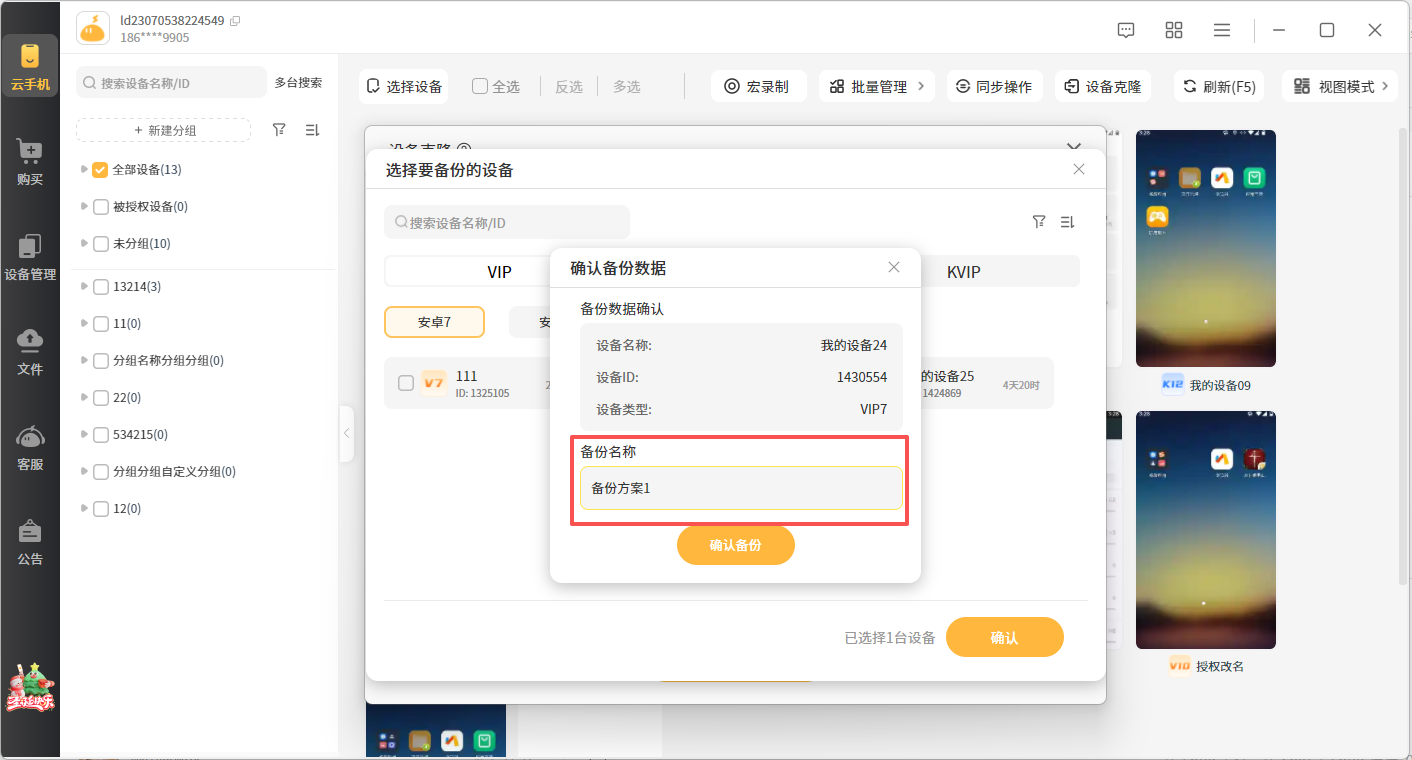Open the 公告 announcements sidebar icon
This screenshot has height=760, width=1412.
point(30,542)
